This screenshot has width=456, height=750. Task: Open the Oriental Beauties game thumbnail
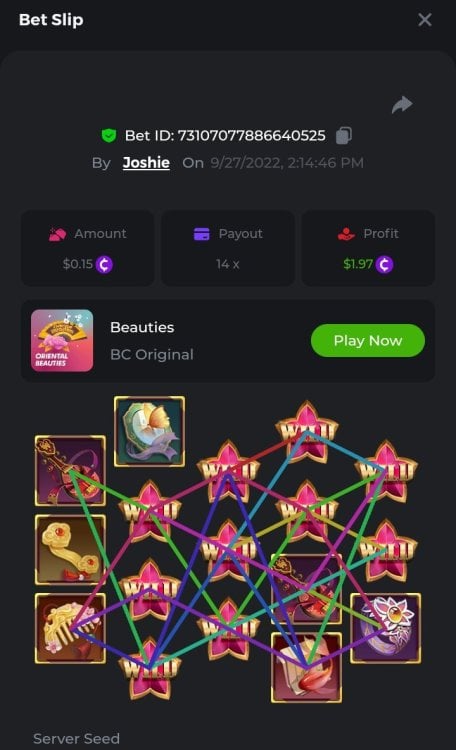(62, 341)
